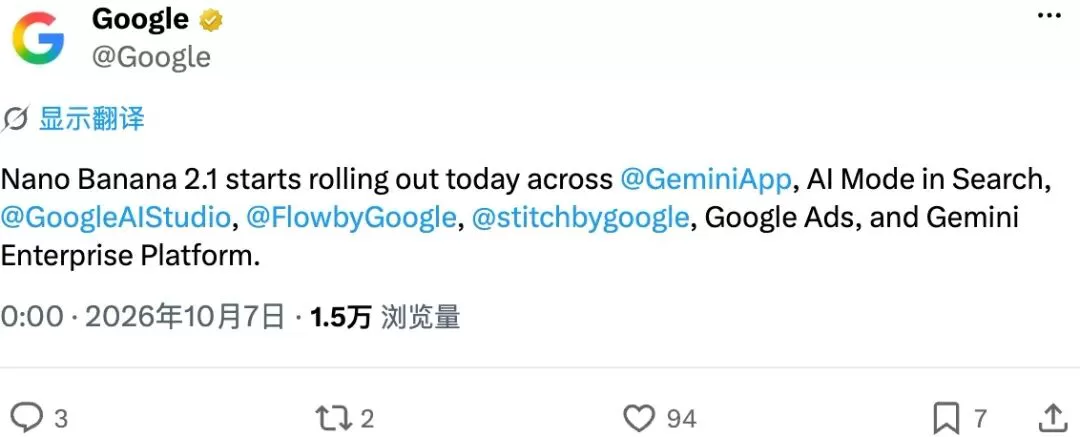
Task: Open the @stitchbygoogle mention link
Action: (x=580, y=218)
